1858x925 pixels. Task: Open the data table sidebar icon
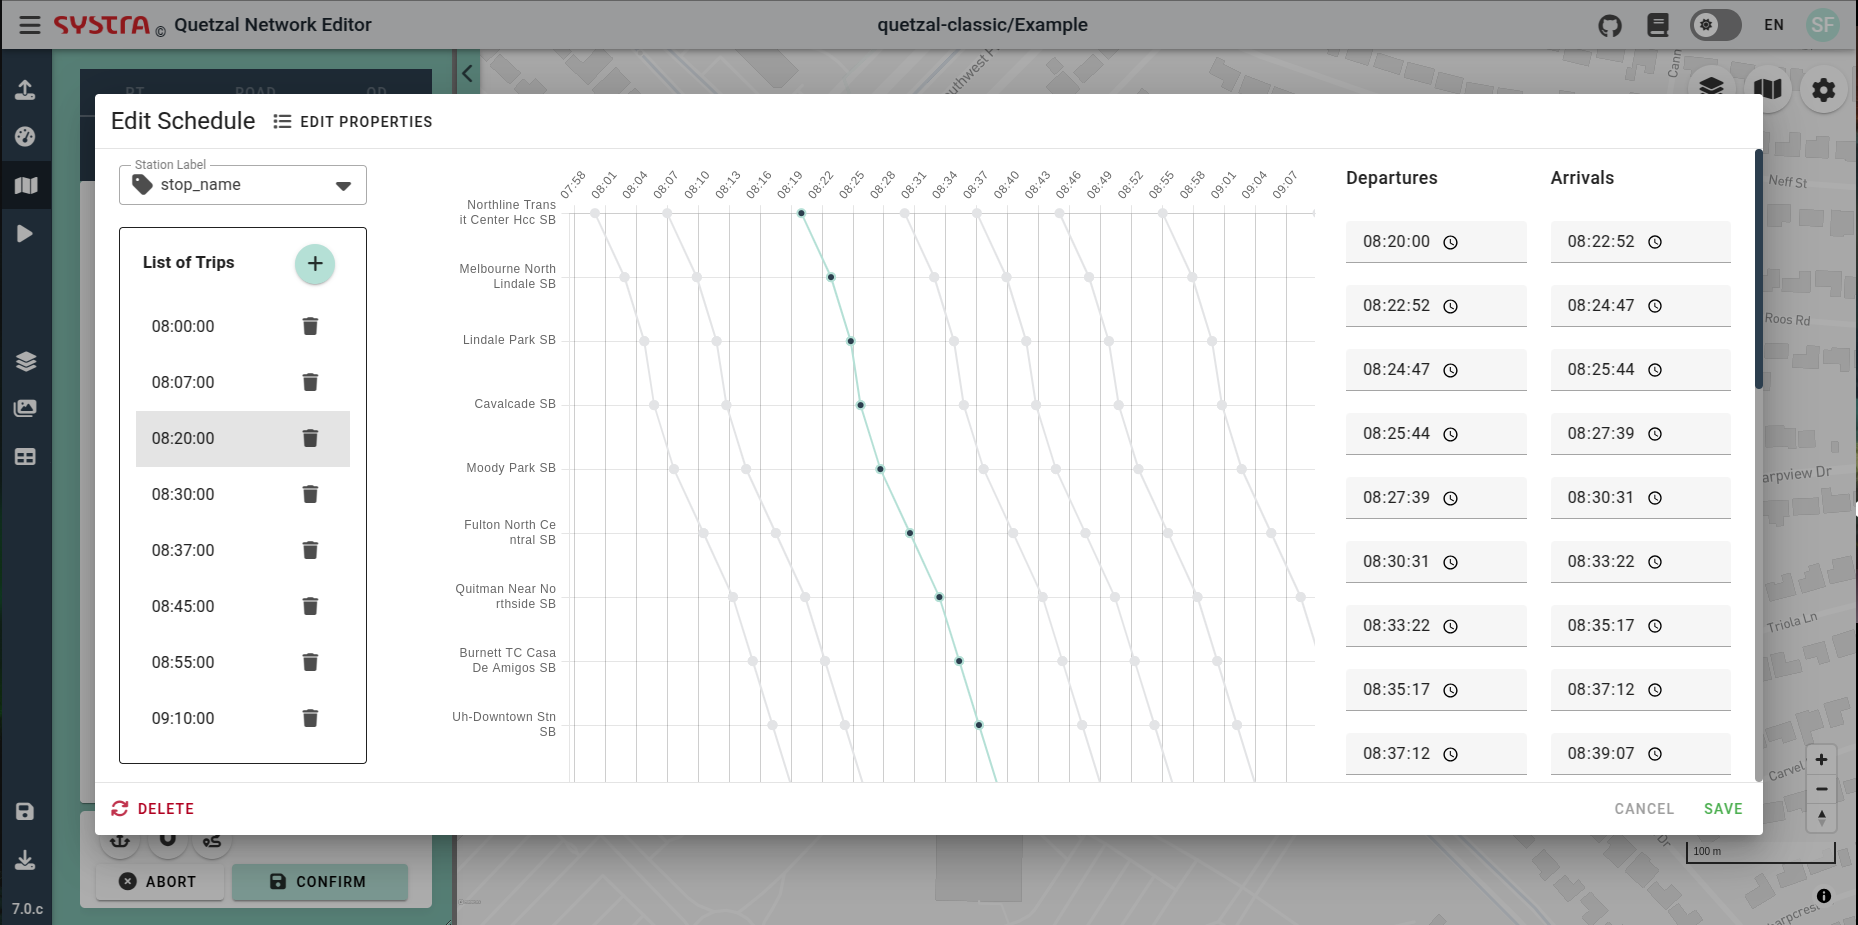(26, 457)
